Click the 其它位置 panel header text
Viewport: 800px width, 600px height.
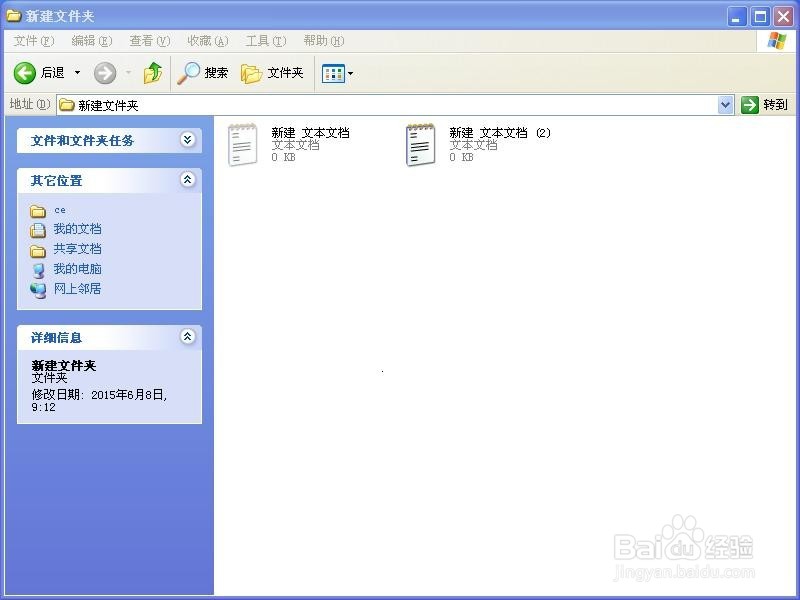pyautogui.click(x=56, y=181)
